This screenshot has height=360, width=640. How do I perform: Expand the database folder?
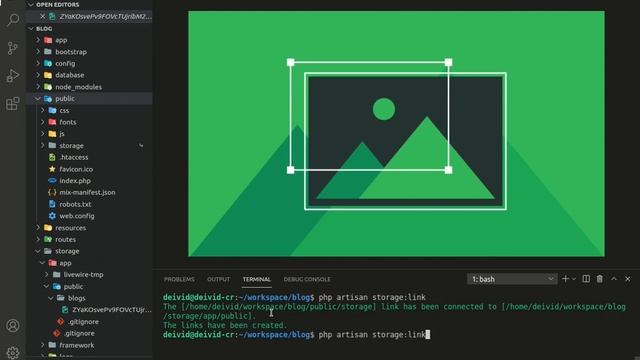tap(89, 75)
